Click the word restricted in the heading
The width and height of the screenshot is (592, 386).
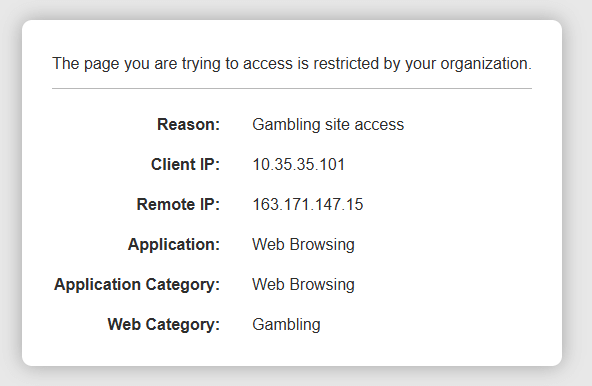coord(346,63)
